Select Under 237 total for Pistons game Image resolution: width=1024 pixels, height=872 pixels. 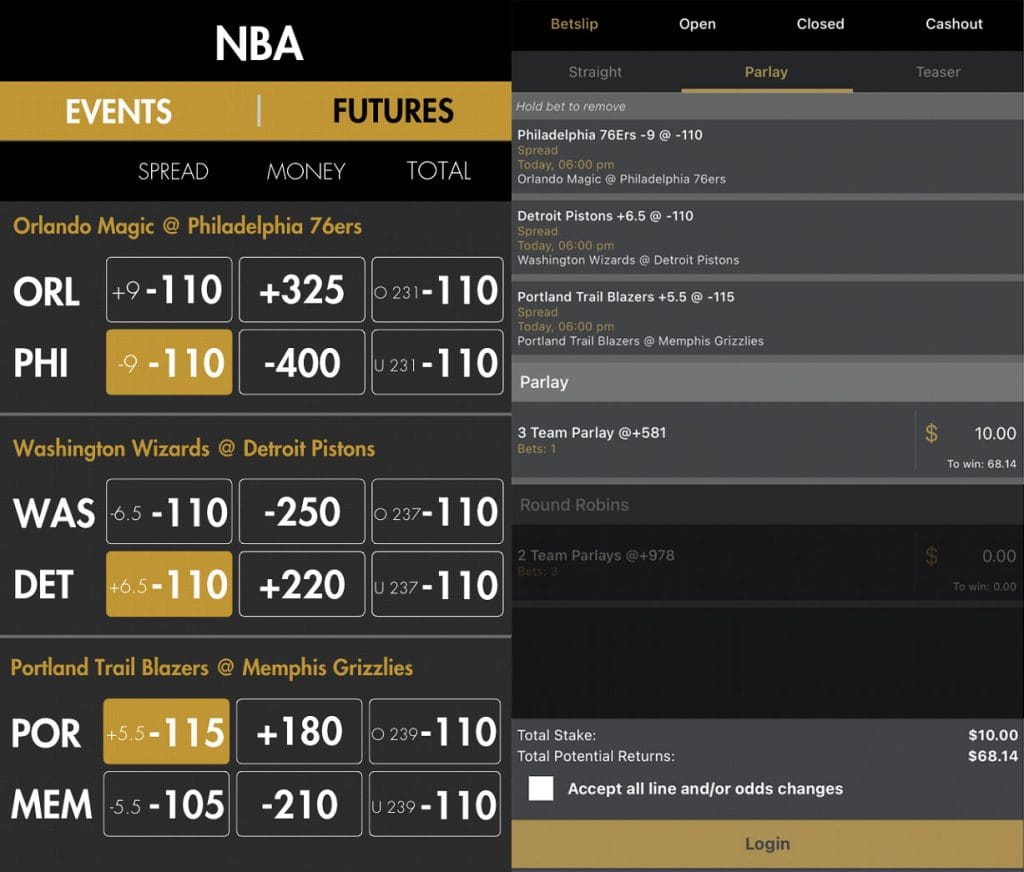click(x=437, y=584)
